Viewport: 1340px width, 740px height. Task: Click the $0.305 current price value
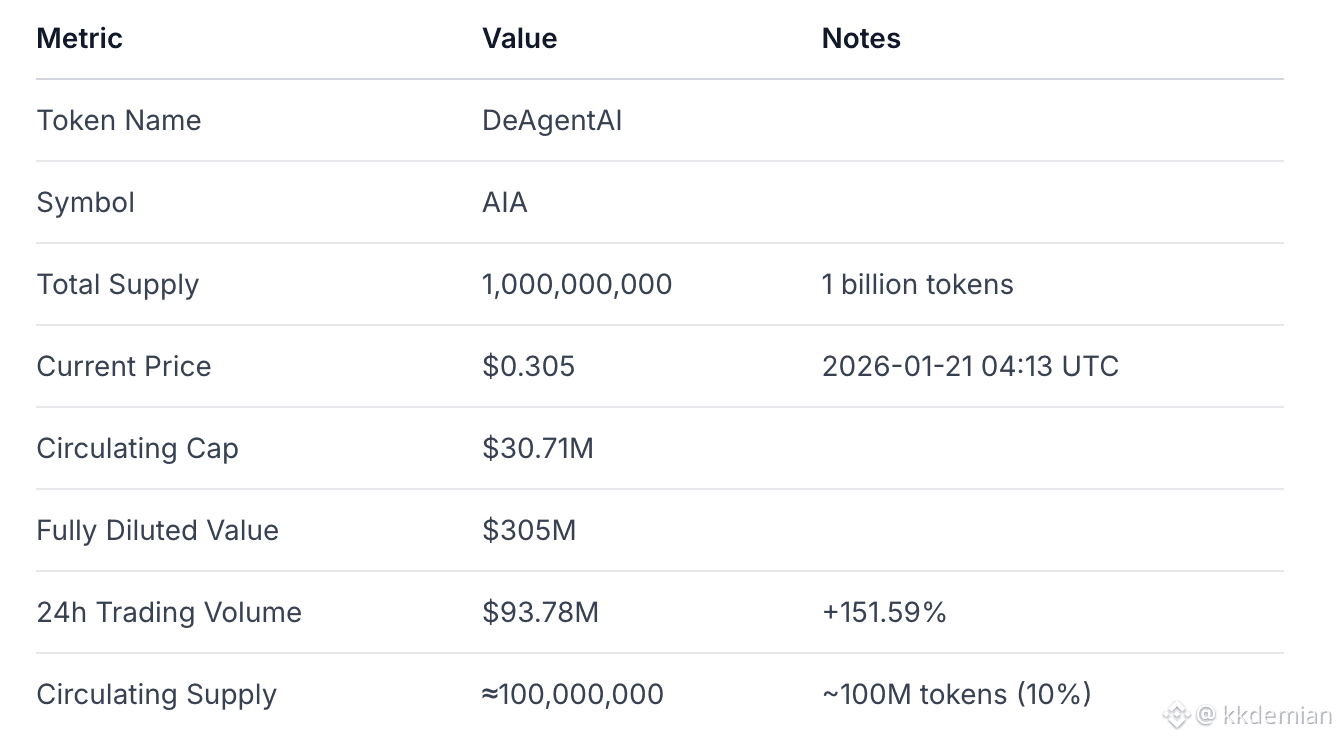click(x=529, y=367)
